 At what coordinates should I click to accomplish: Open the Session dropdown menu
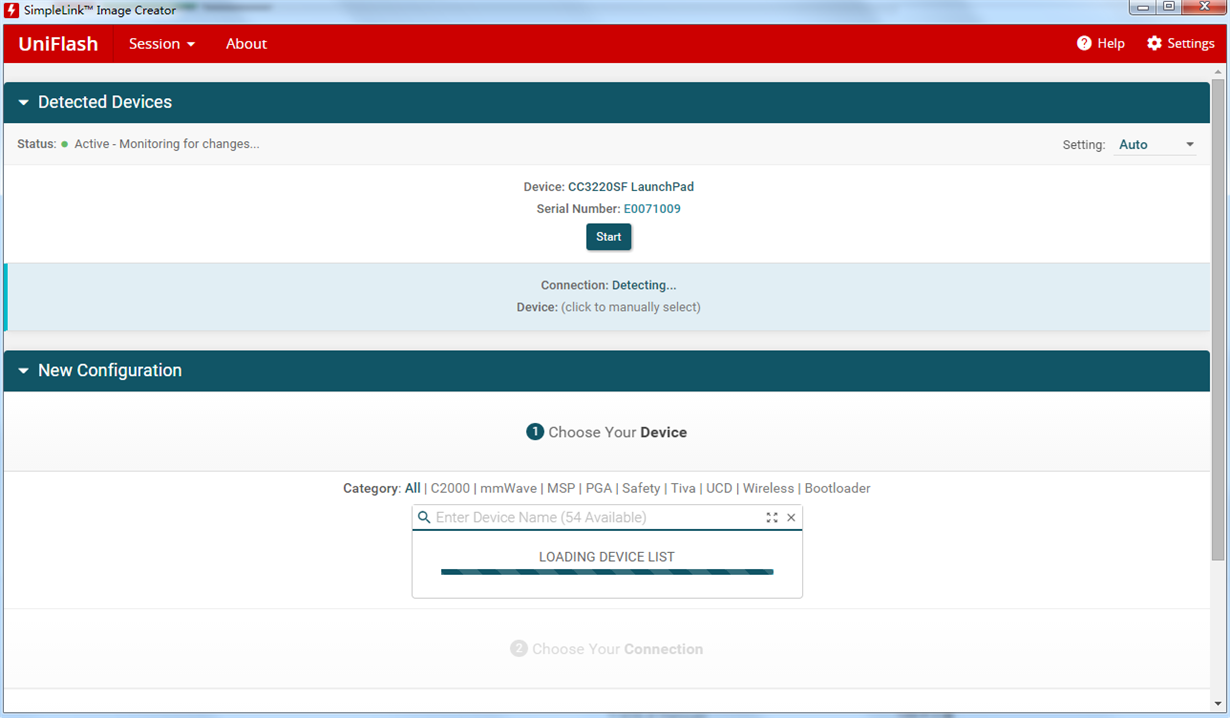[162, 44]
